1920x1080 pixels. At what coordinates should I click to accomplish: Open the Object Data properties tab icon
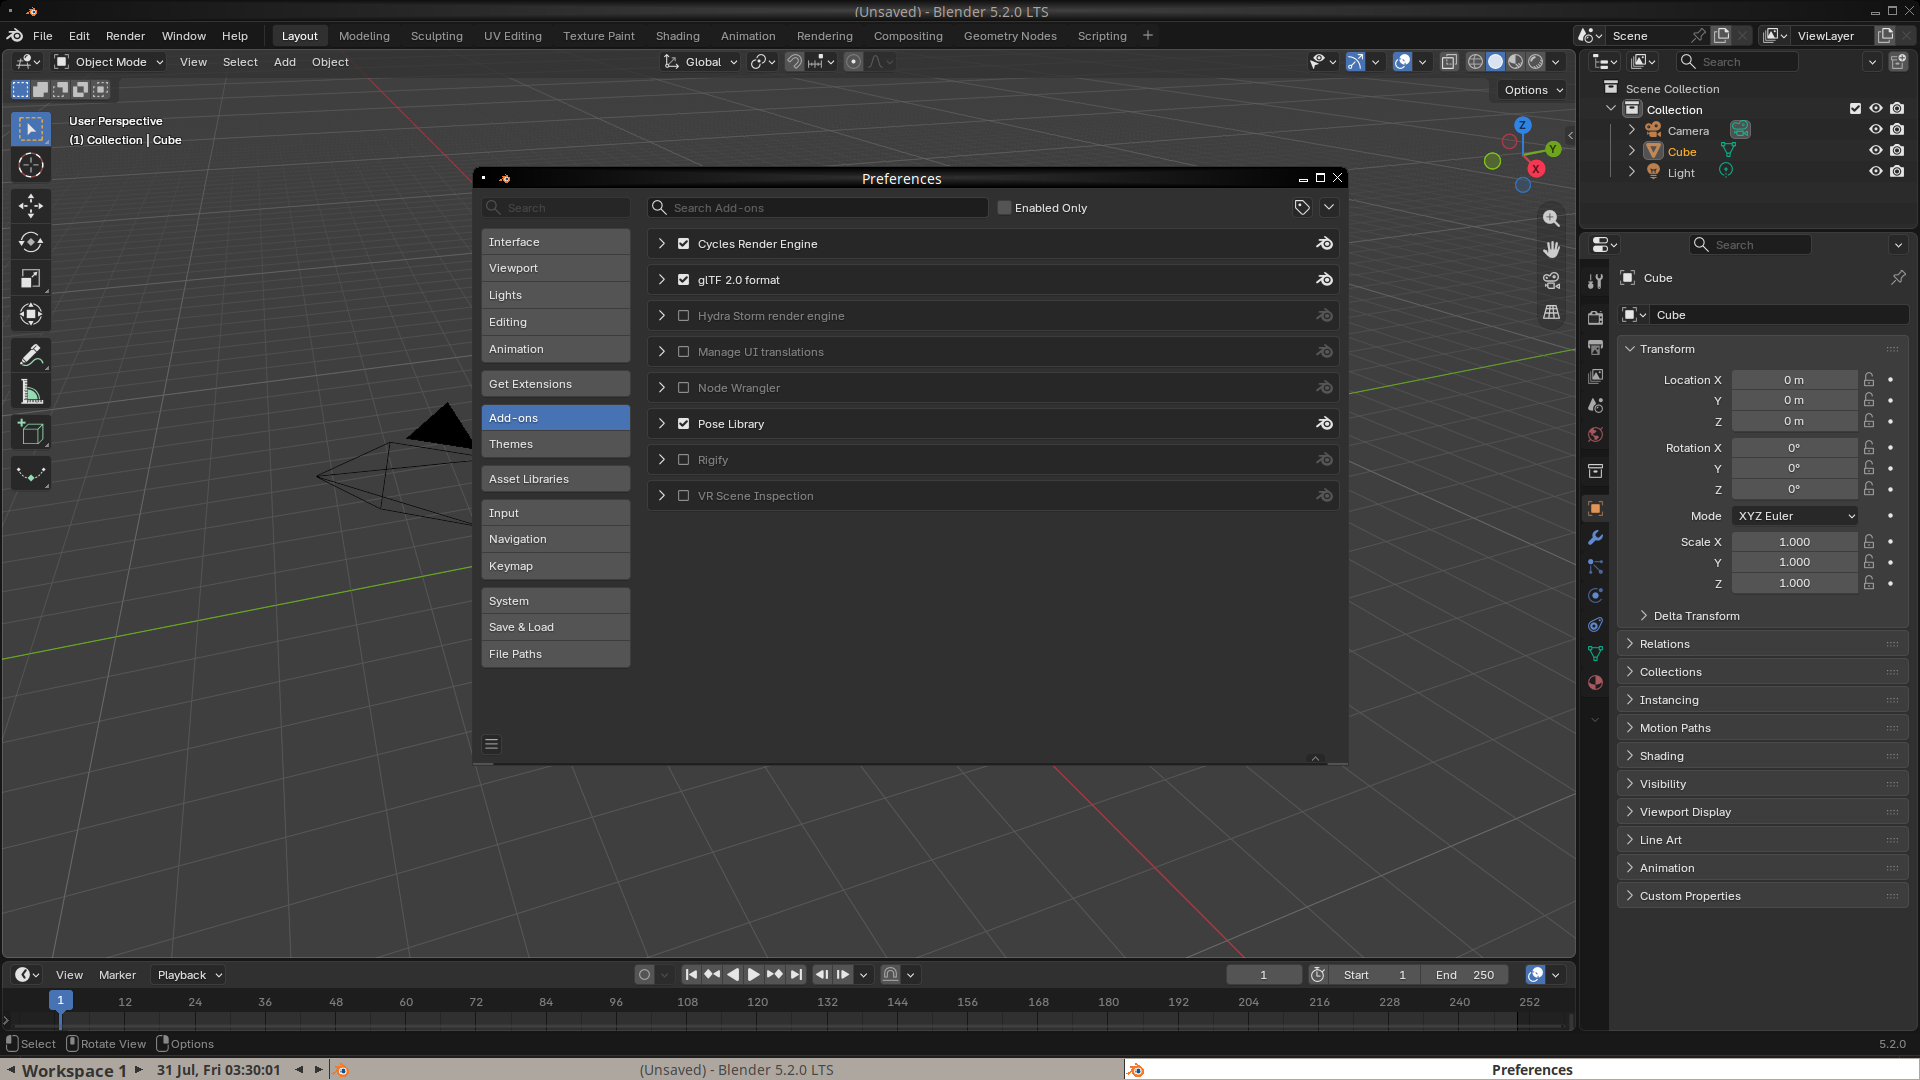(1595, 654)
